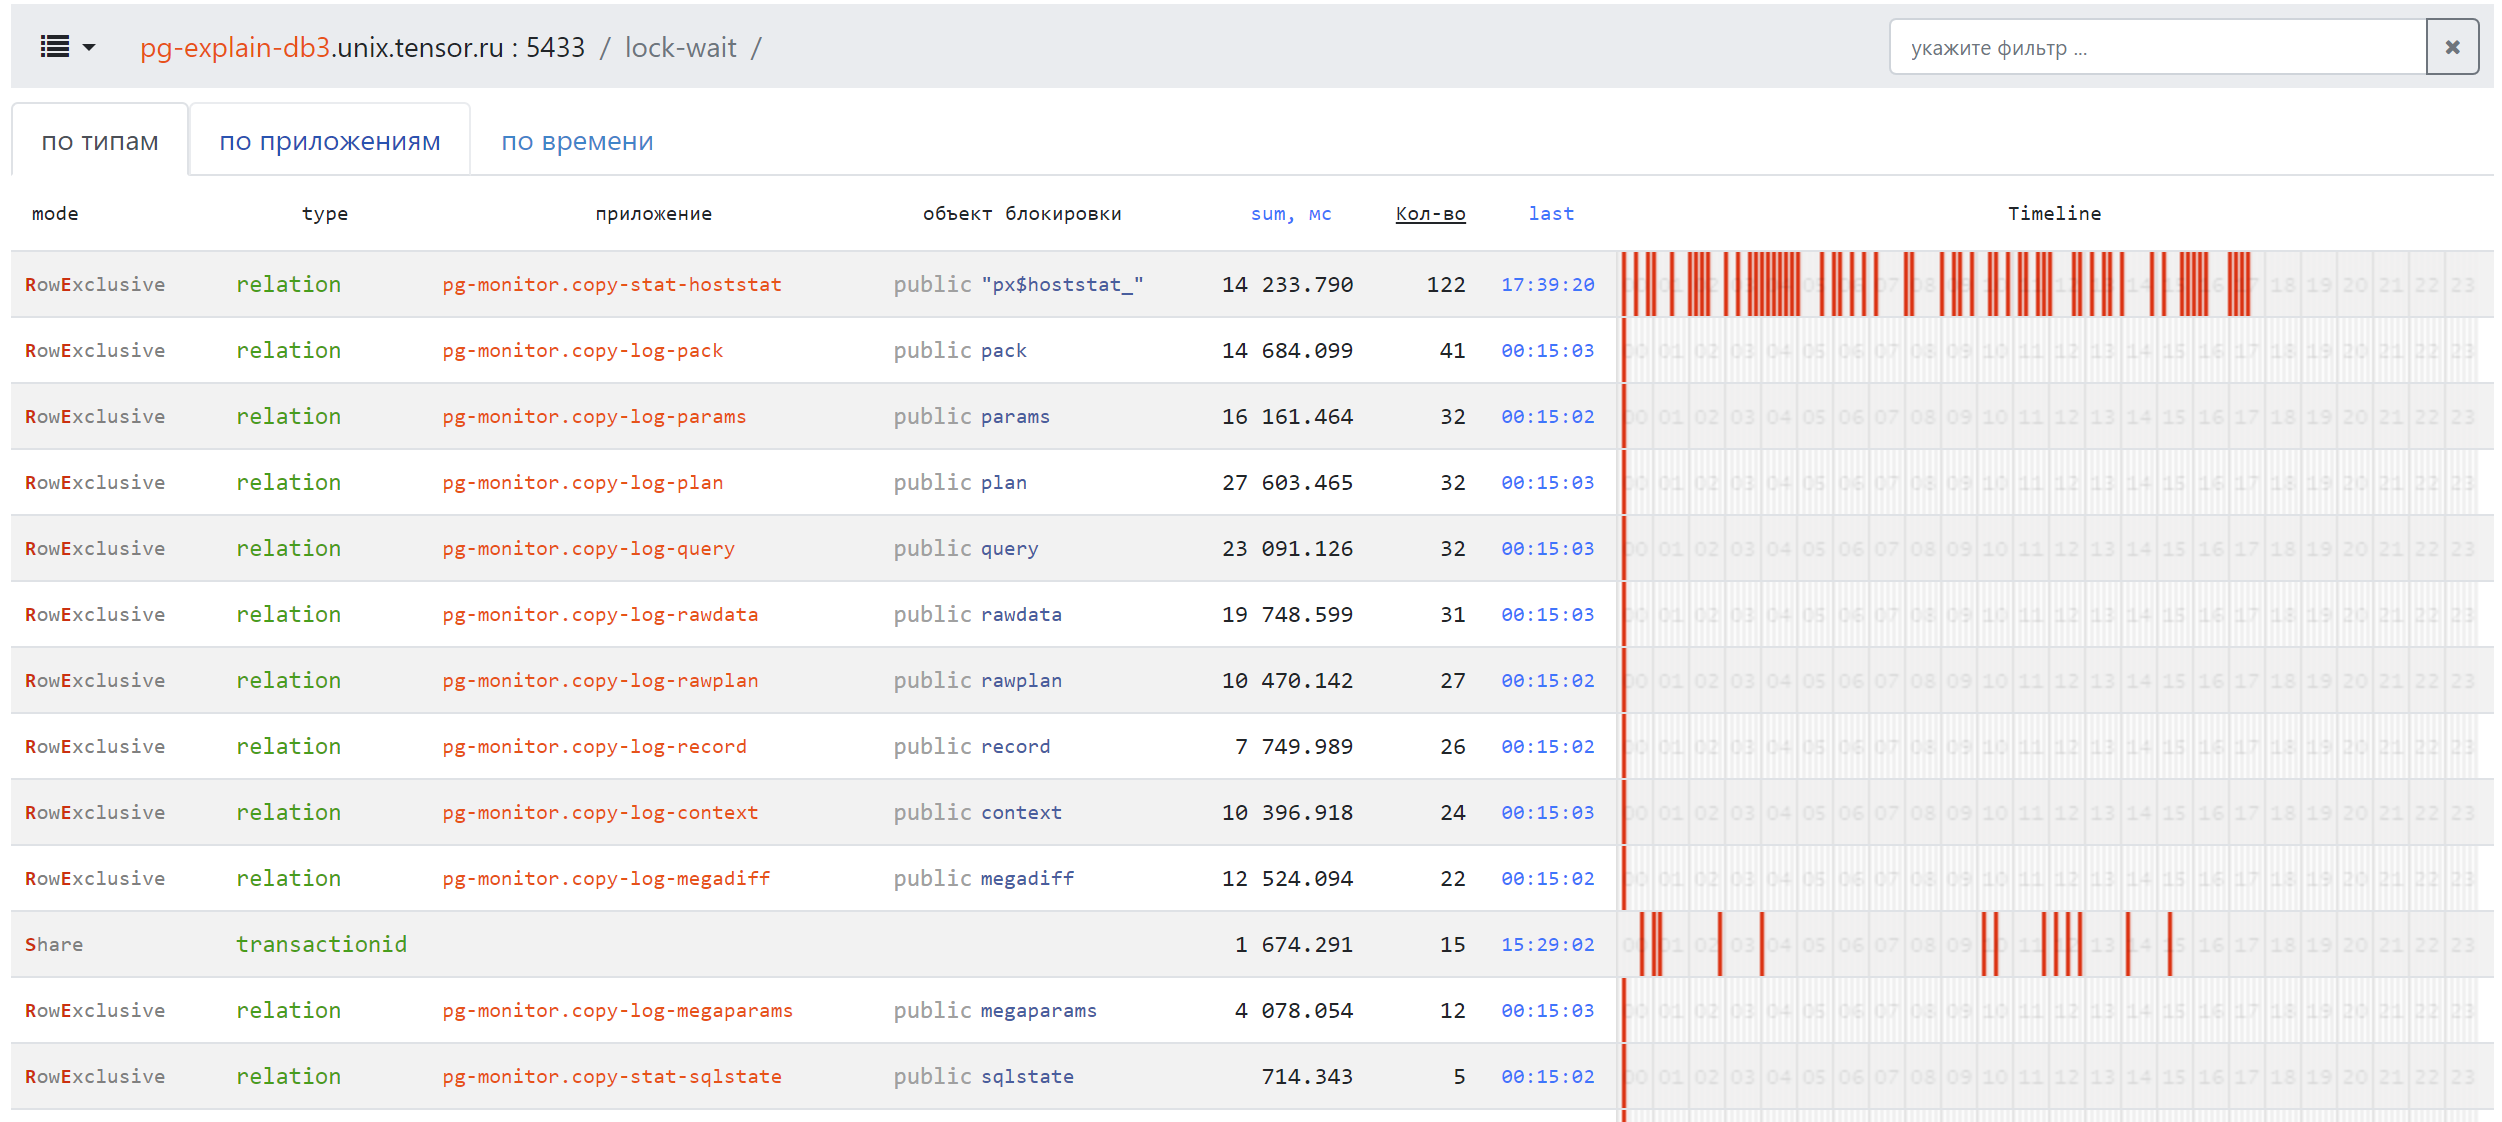Click hour 20 in hoststat timeline
Image resolution: width=2502 pixels, height=1122 pixels.
pos(2354,284)
